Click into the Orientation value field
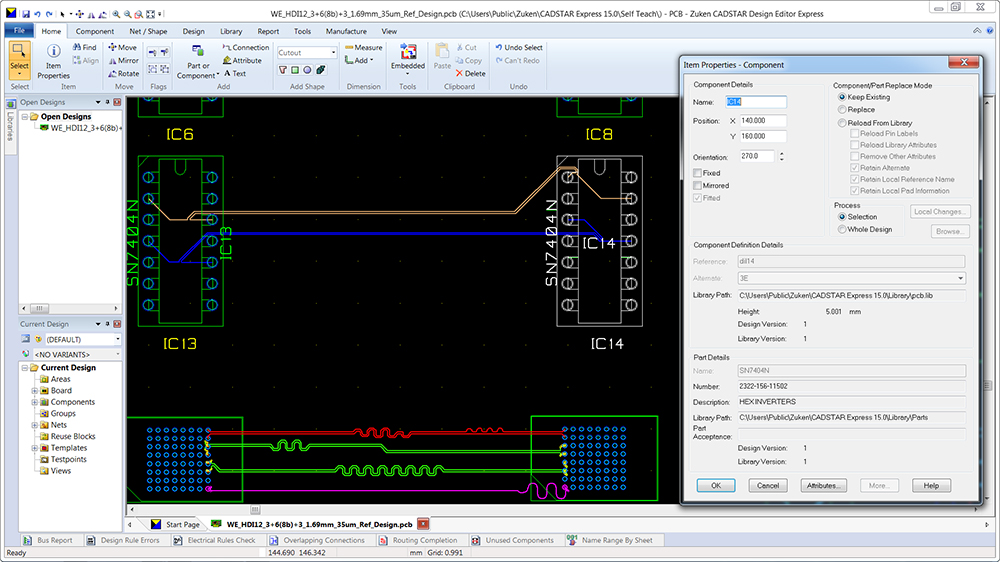Image resolution: width=1000 pixels, height=562 pixels. [x=755, y=156]
